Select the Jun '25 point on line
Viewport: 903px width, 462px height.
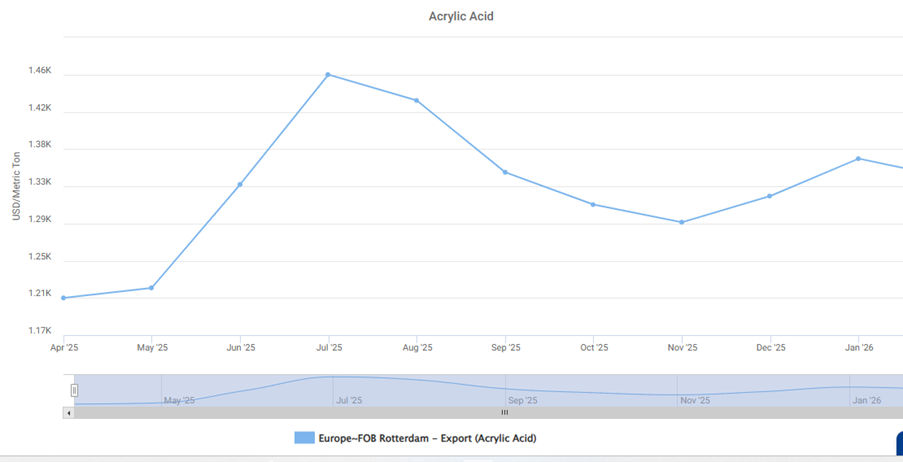pos(240,184)
